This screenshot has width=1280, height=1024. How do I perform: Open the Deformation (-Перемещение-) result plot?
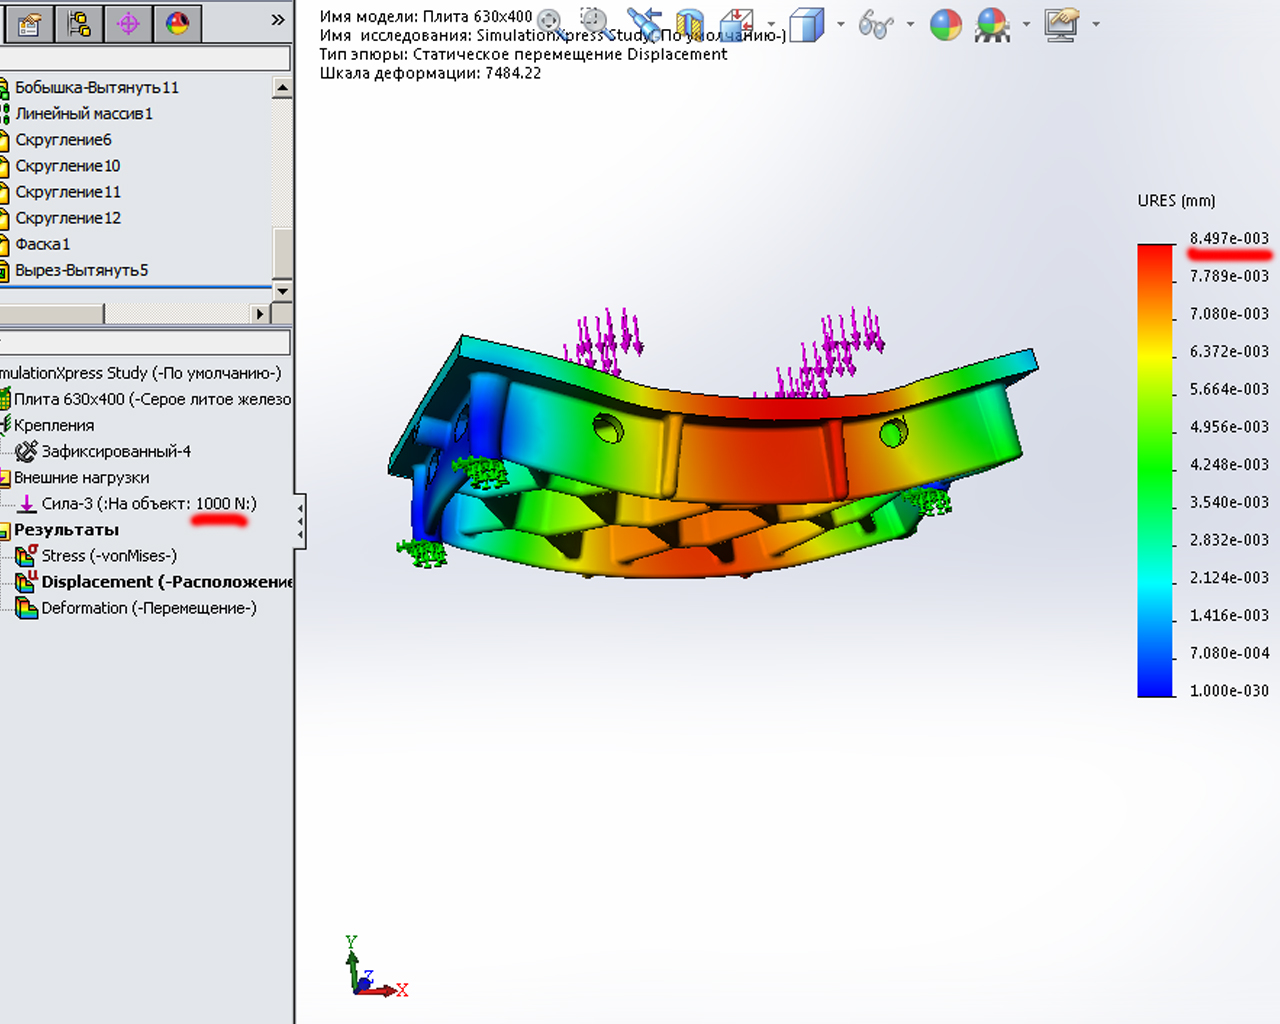pos(149,607)
